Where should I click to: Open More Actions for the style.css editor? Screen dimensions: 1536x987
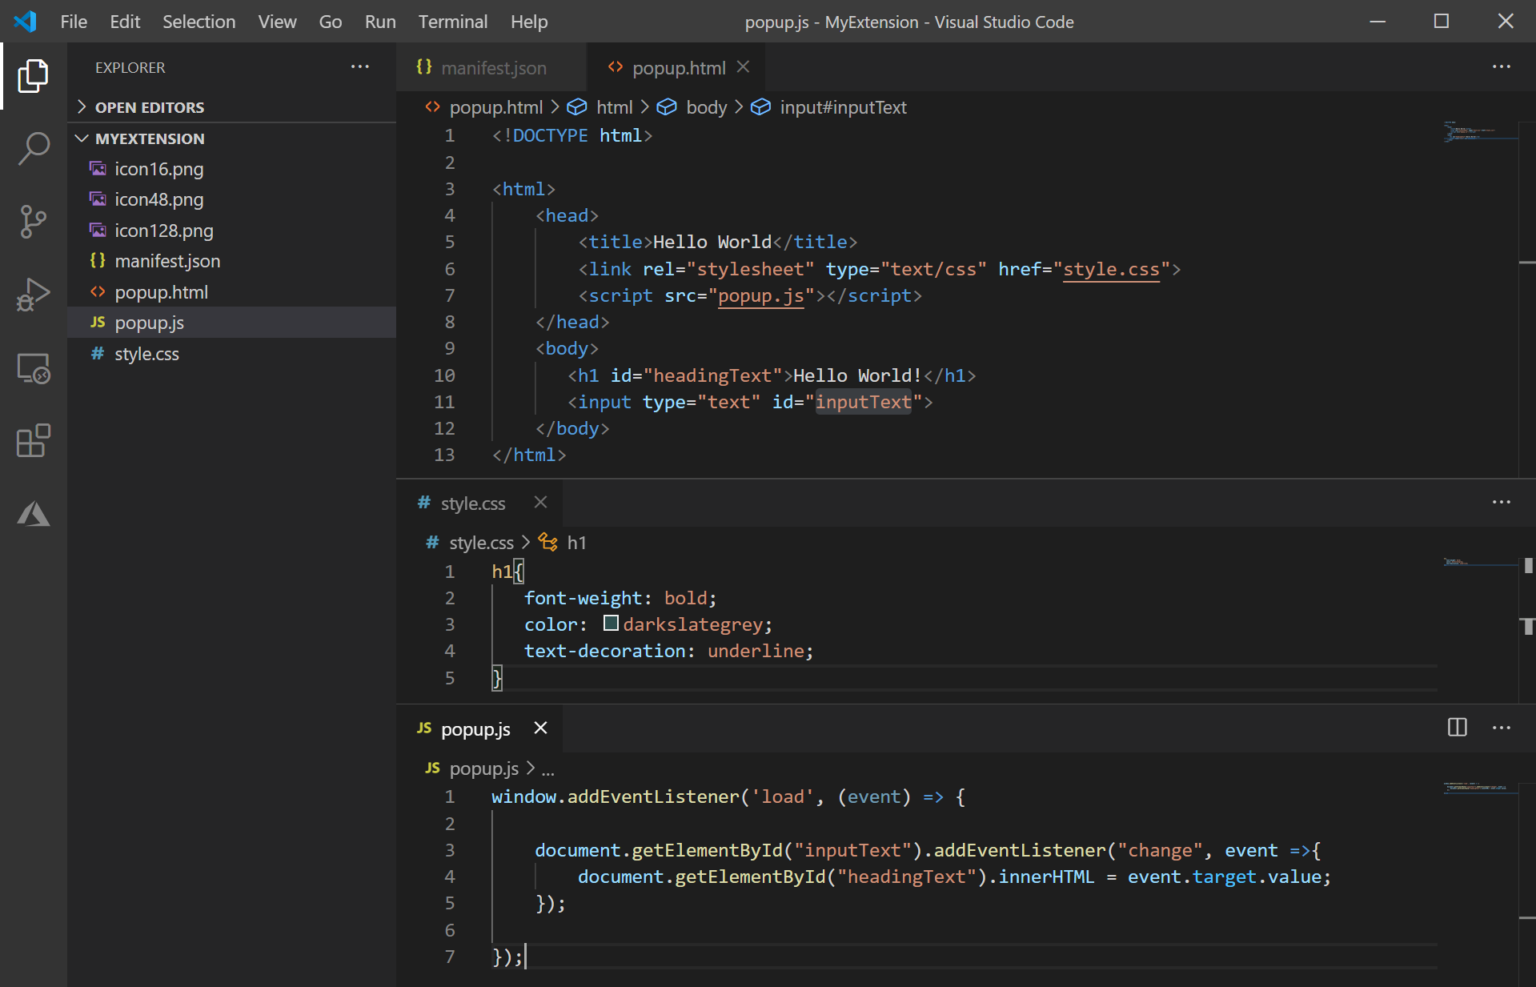click(1501, 502)
